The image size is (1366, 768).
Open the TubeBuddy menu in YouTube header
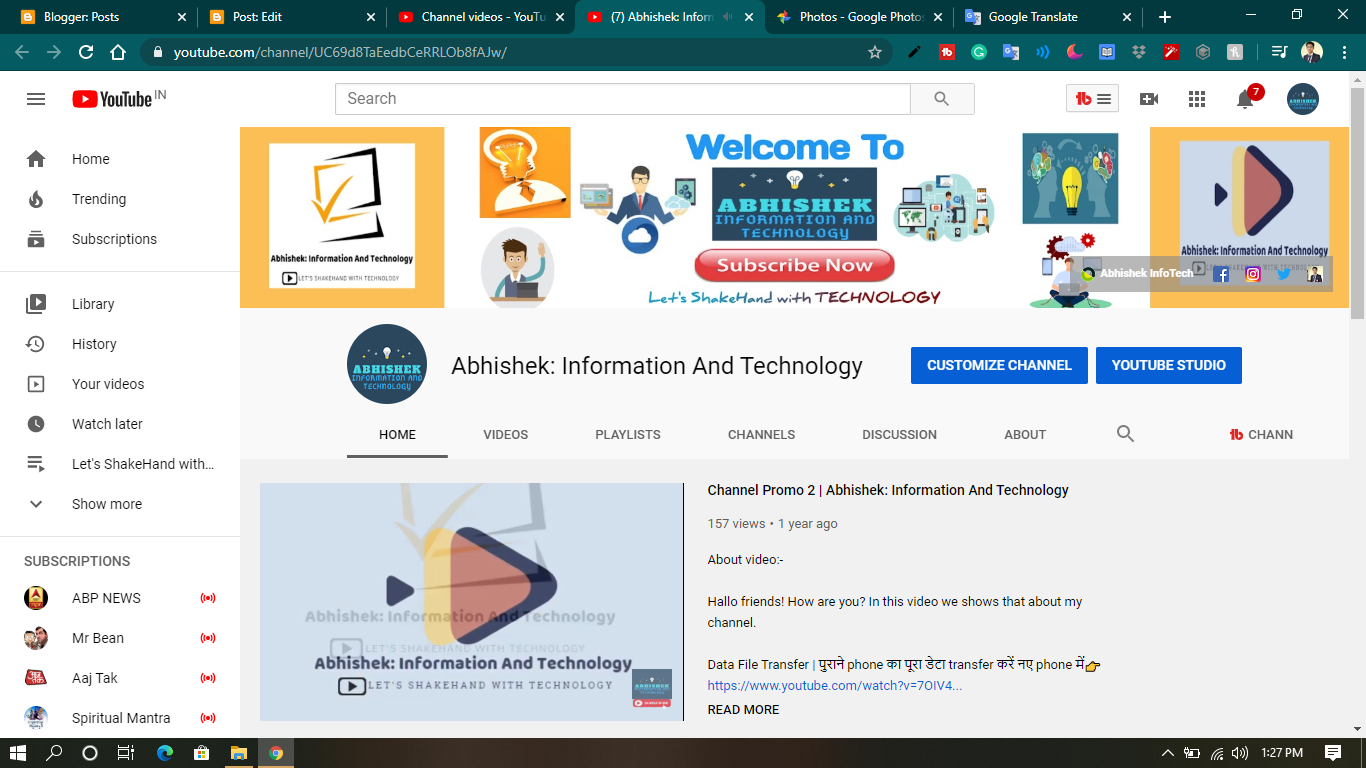pos(1092,99)
